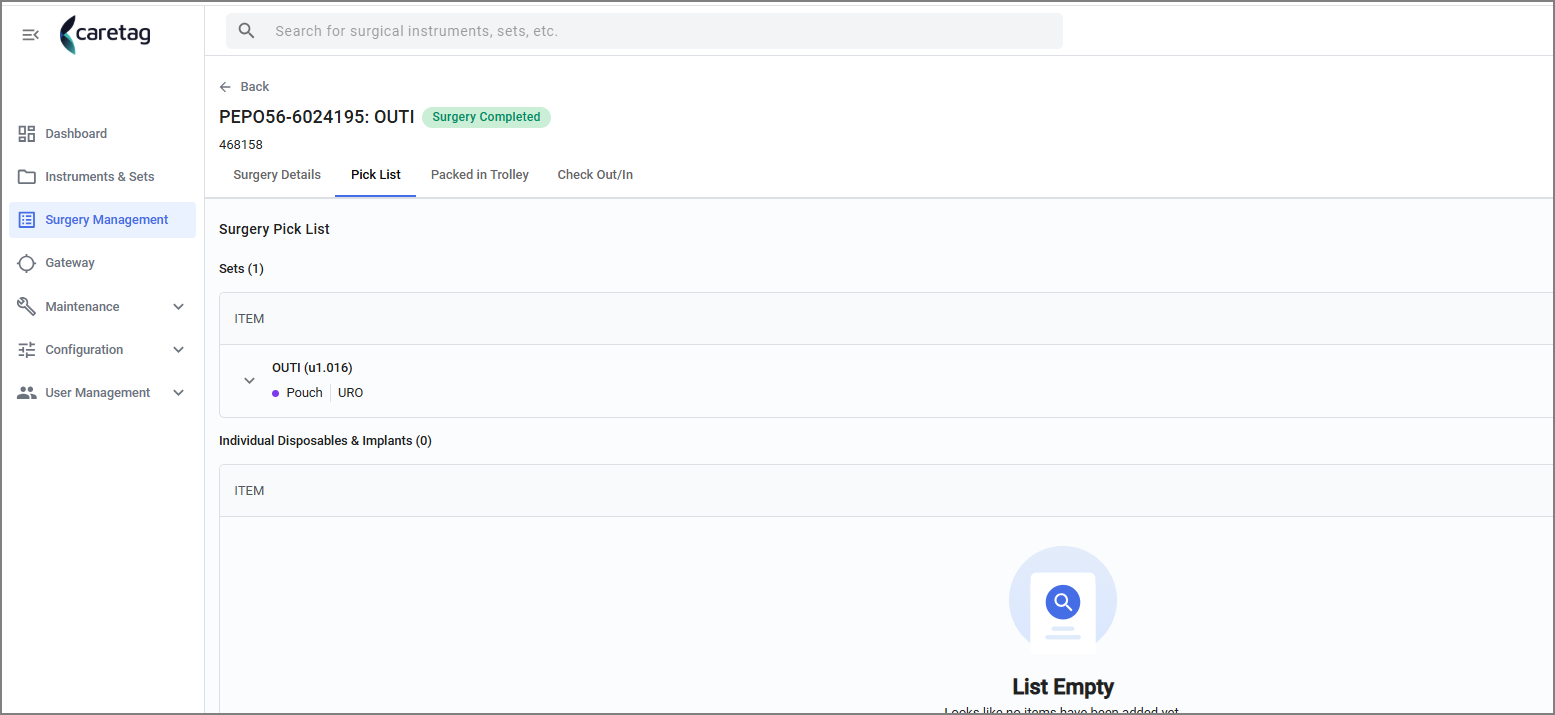Go back using the Back link
1555x715 pixels.
pyautogui.click(x=244, y=87)
